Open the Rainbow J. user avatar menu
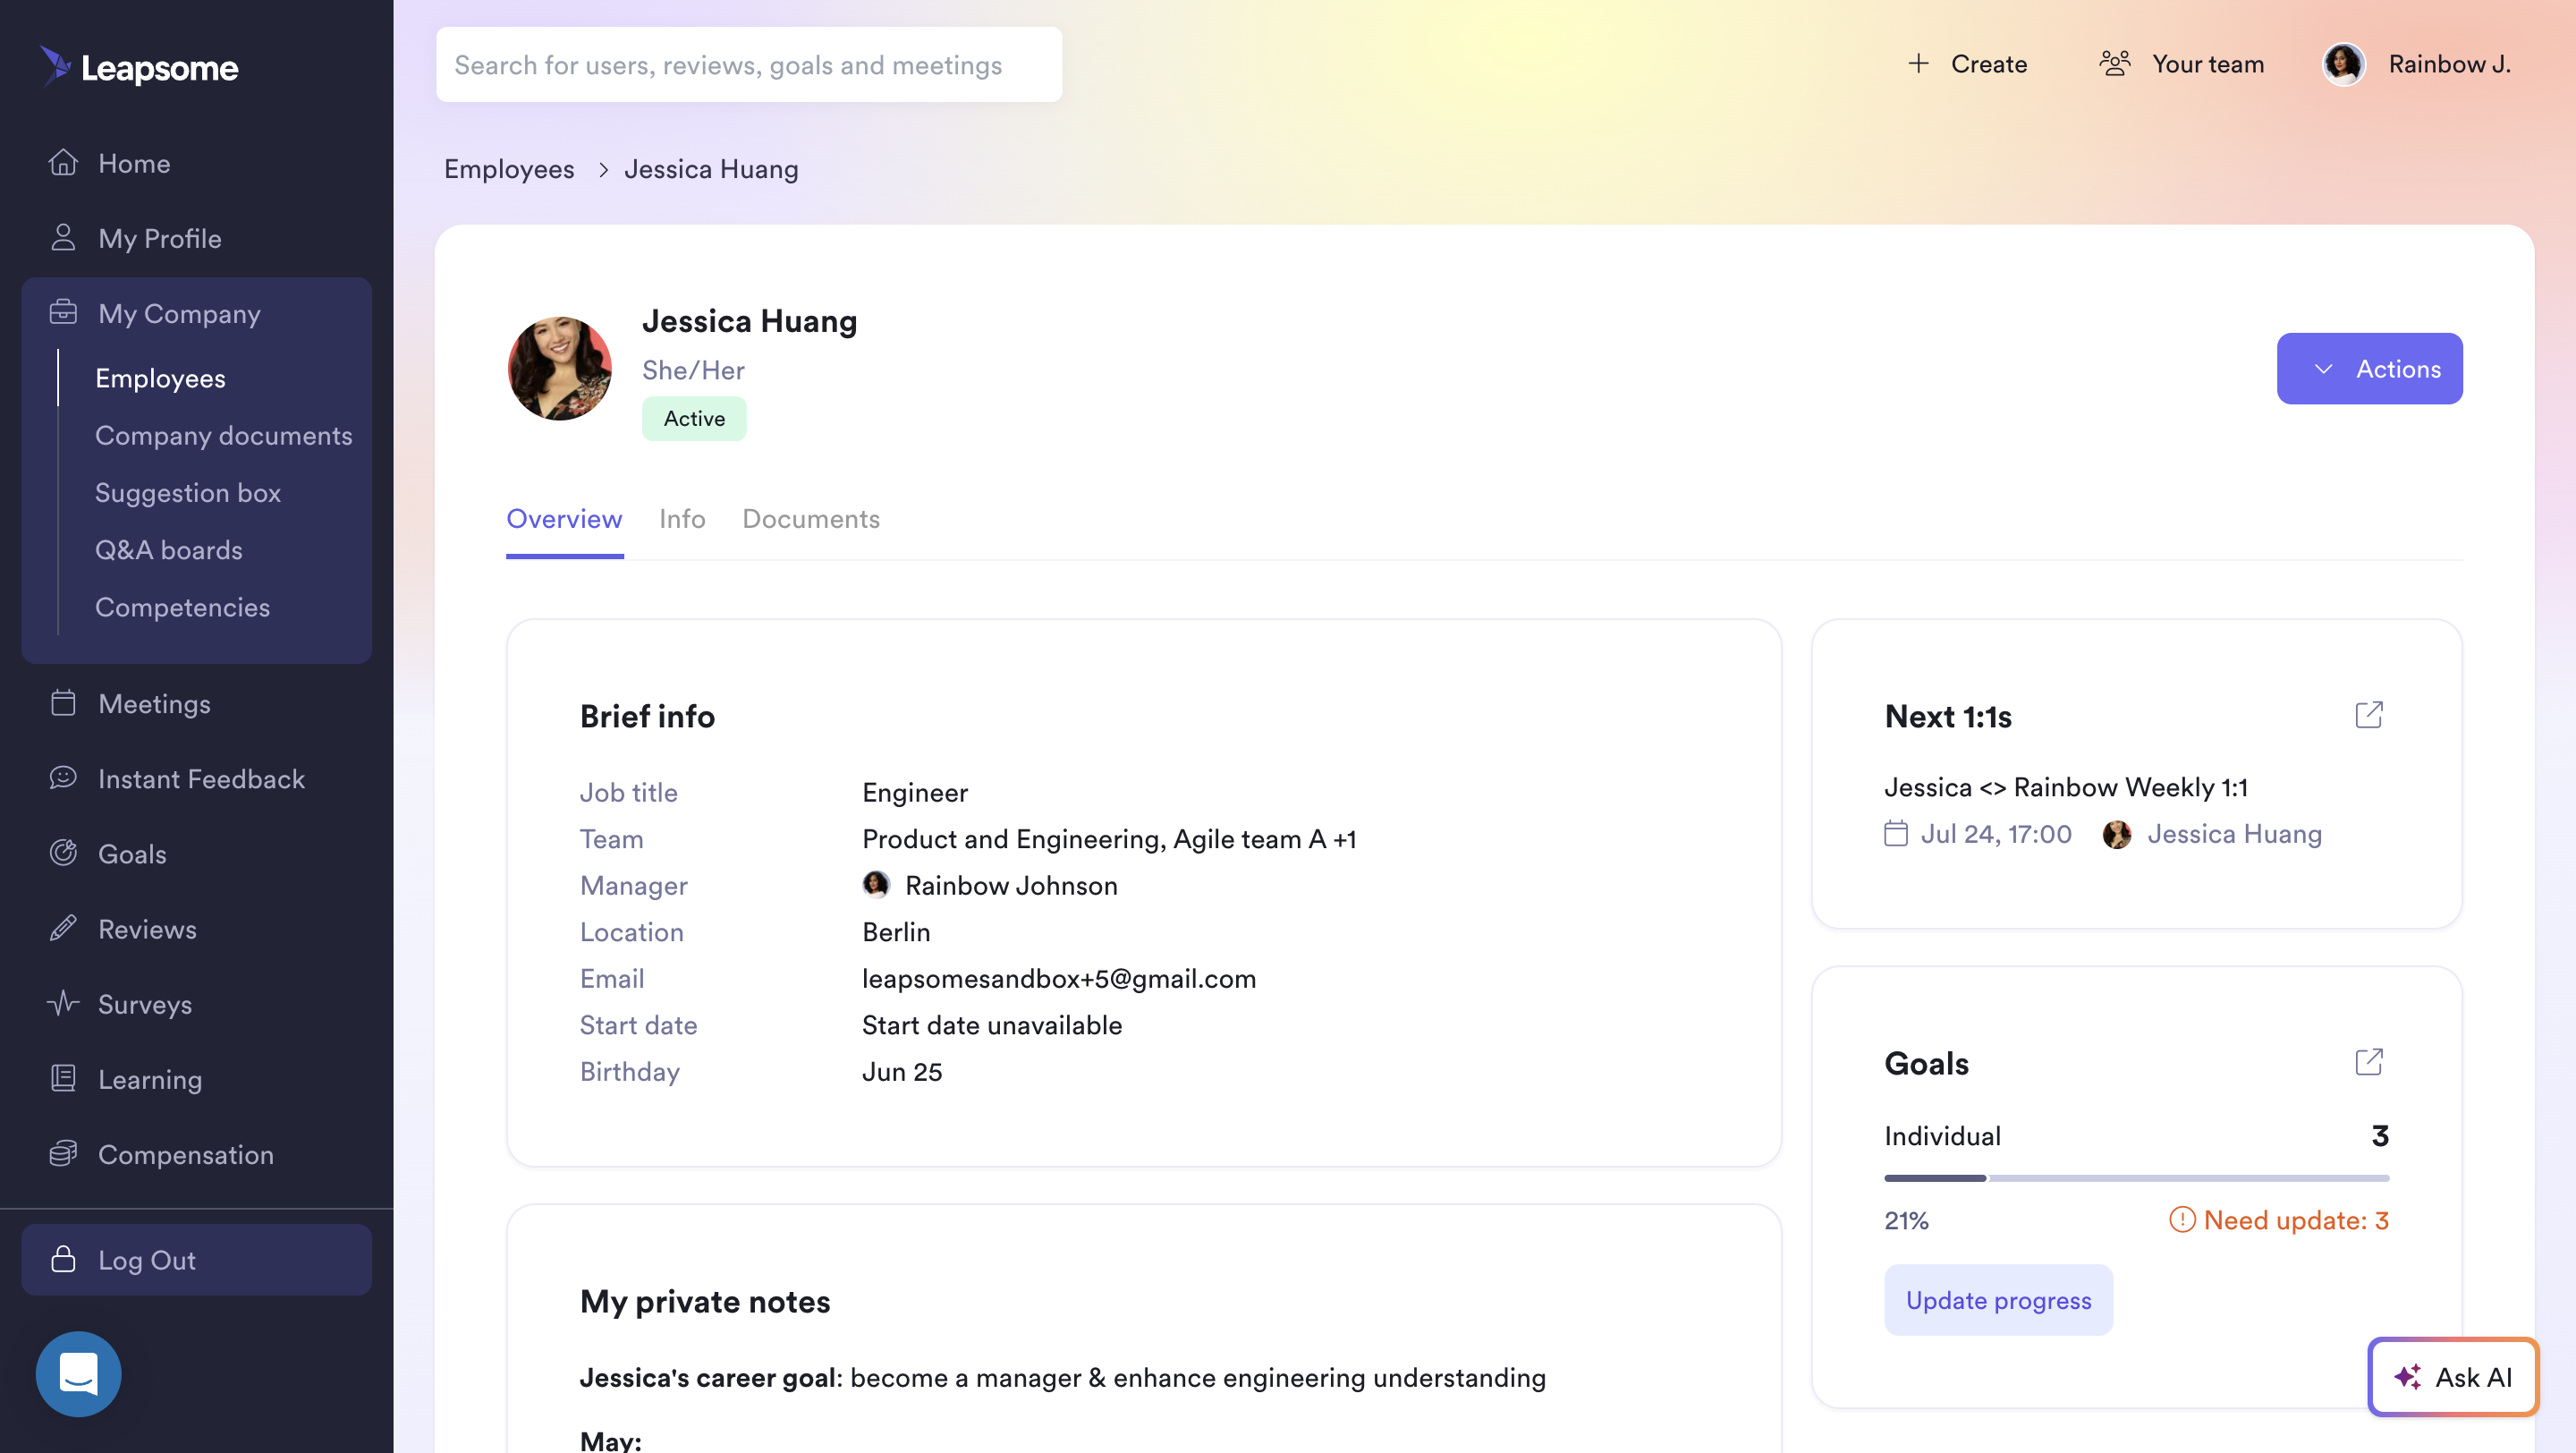This screenshot has height=1453, width=2576. coord(2344,64)
